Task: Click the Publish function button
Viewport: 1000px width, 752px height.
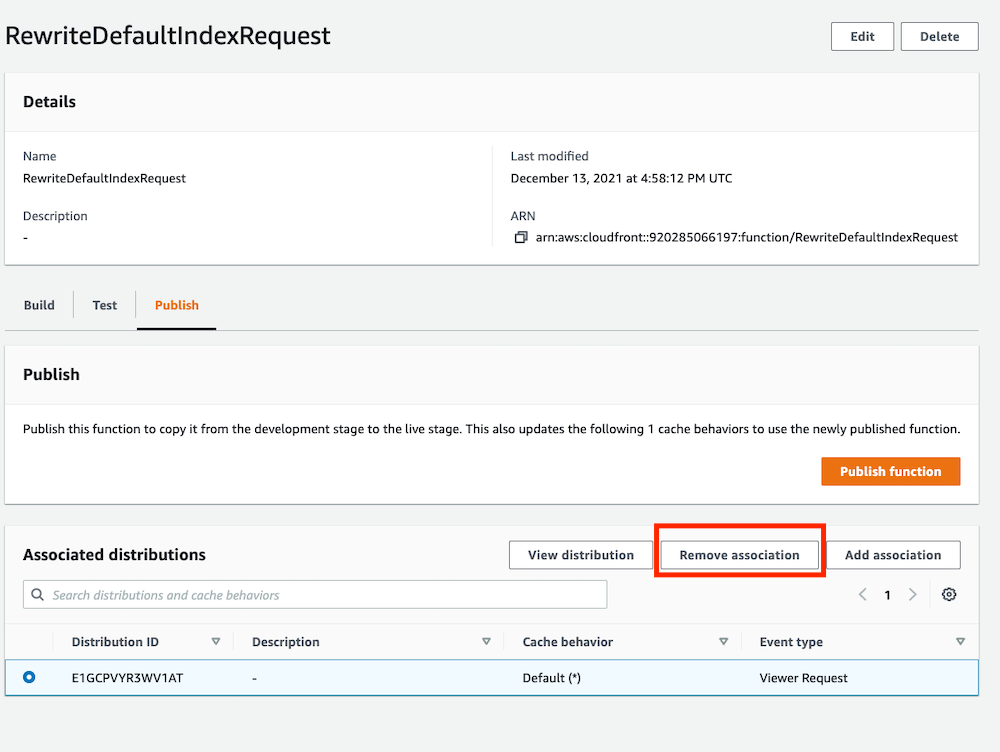Action: pos(890,471)
